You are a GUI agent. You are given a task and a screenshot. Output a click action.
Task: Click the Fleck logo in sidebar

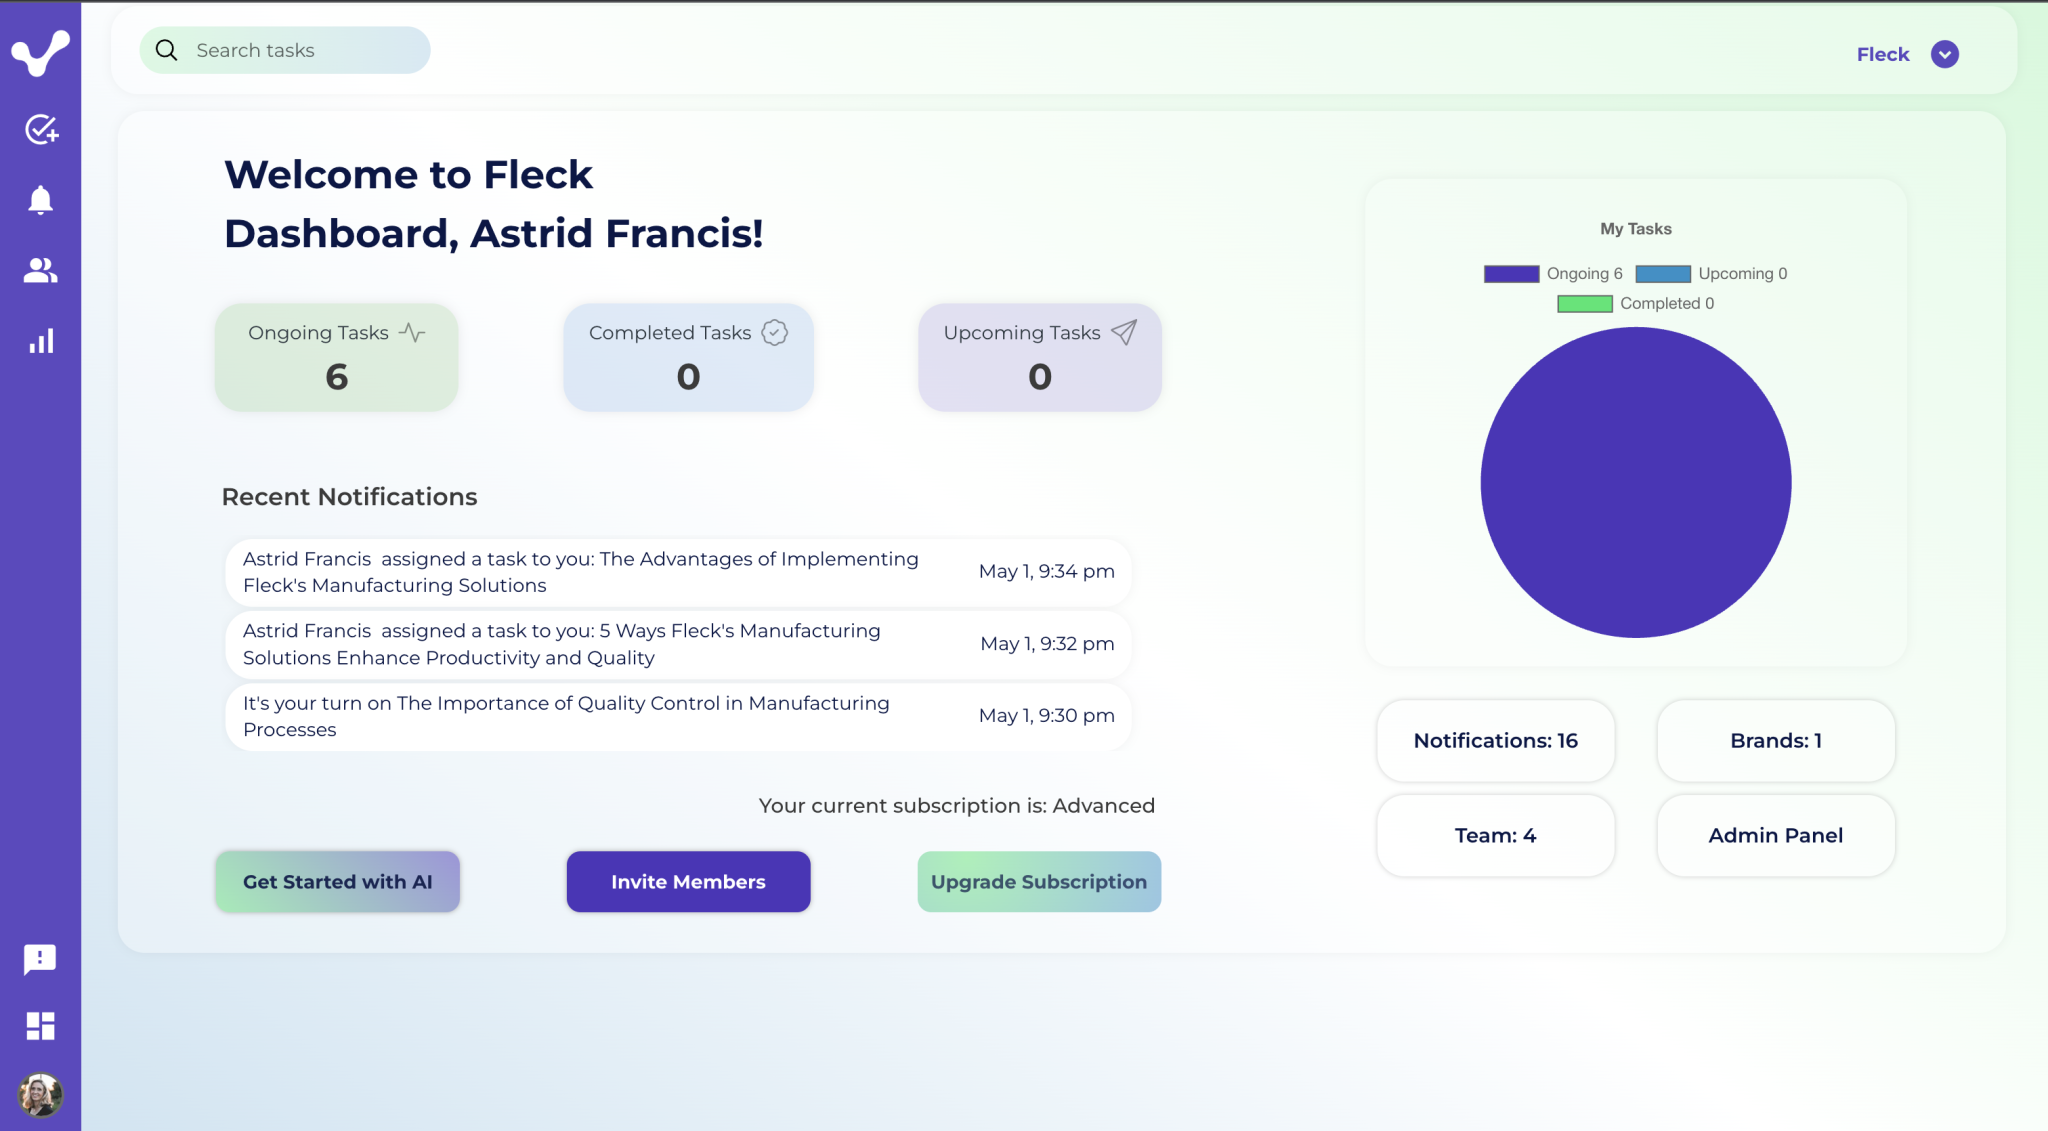[x=40, y=52]
